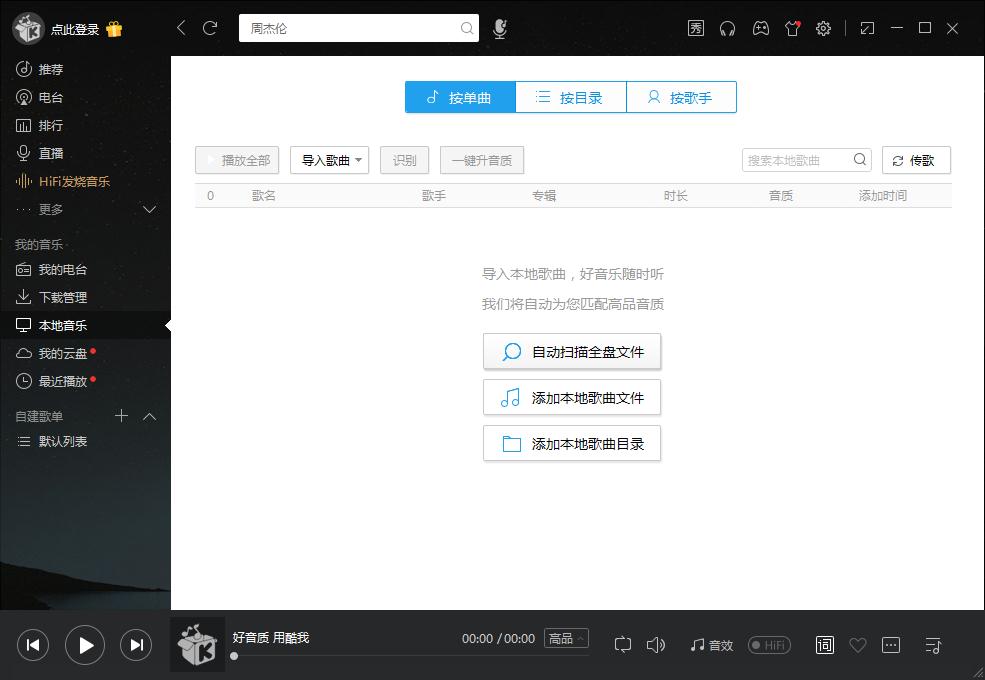The width and height of the screenshot is (985, 680).
Task: Open the headphones icon in the title bar
Action: (x=727, y=28)
